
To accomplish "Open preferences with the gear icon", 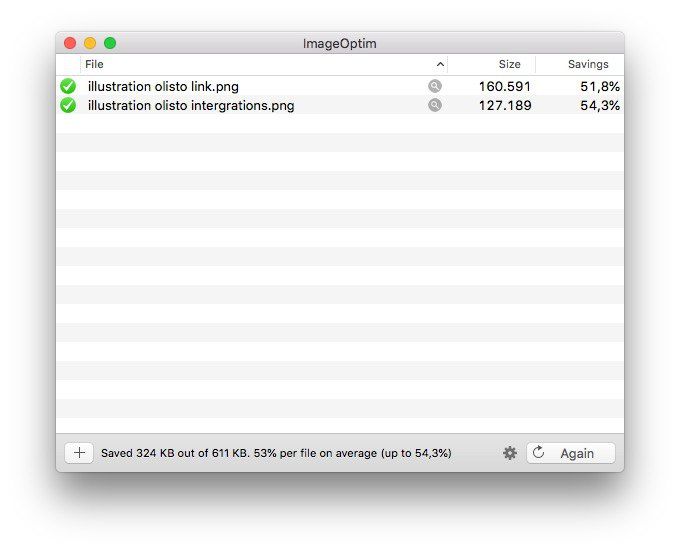I will (510, 453).
